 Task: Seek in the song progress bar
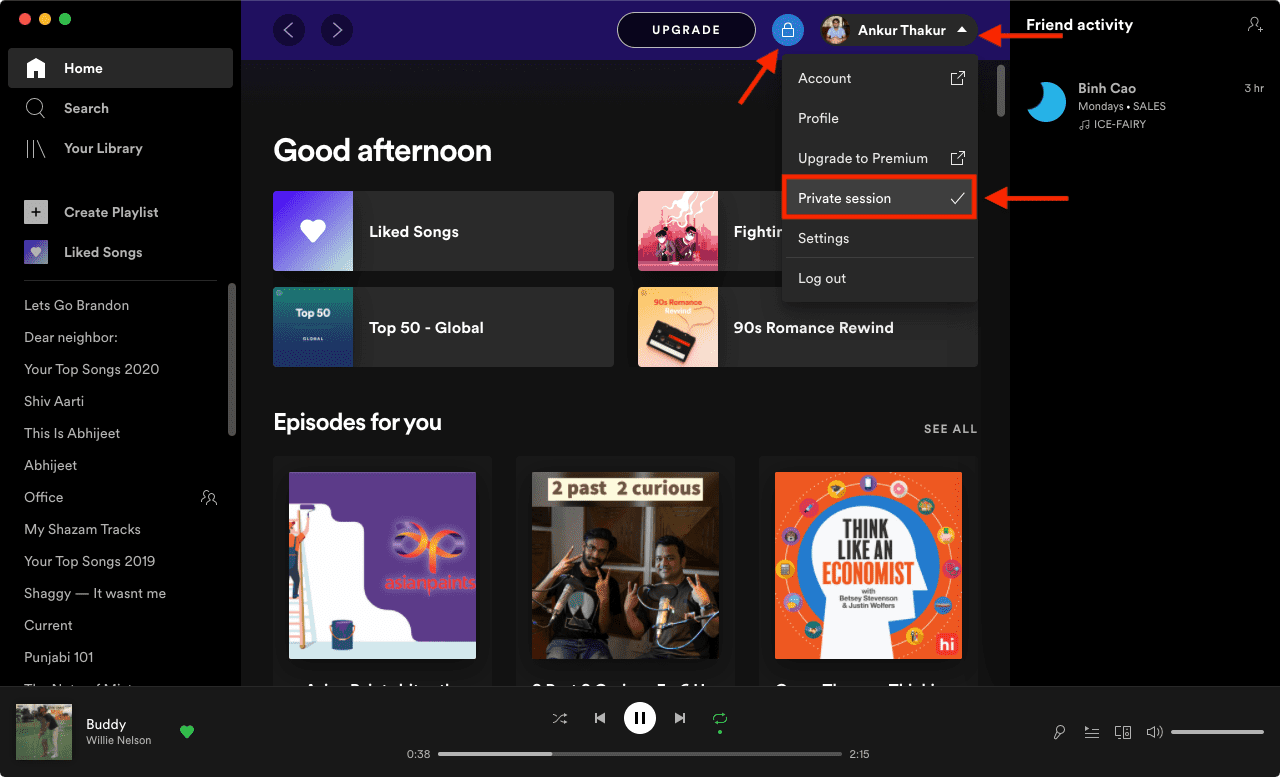click(x=640, y=754)
